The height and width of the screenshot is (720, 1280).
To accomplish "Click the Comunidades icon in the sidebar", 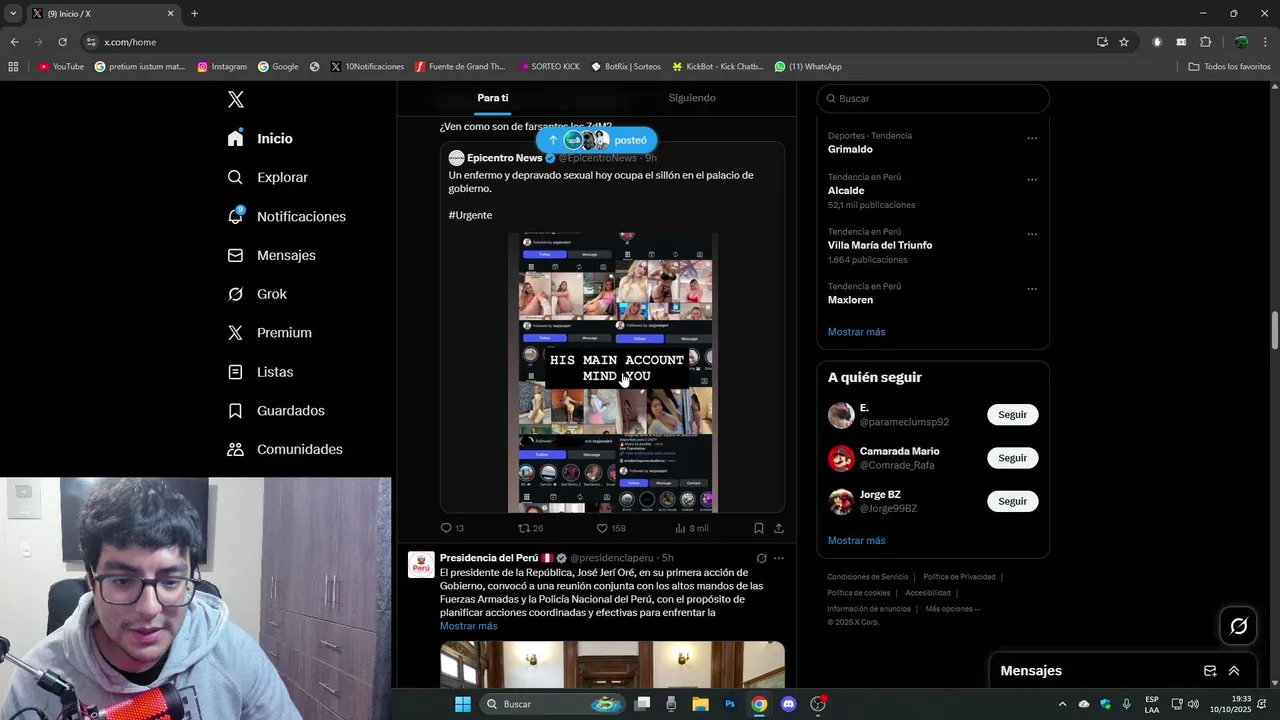I will click(235, 450).
